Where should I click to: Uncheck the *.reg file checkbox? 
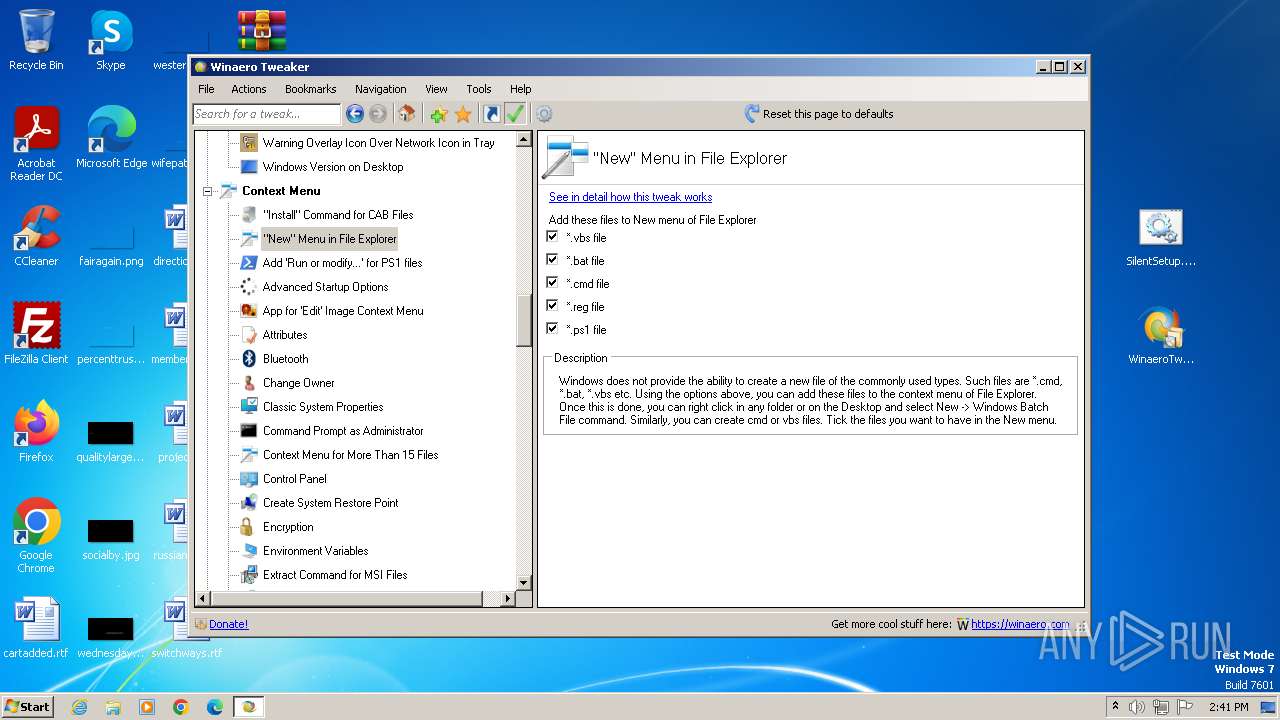pyautogui.click(x=552, y=306)
